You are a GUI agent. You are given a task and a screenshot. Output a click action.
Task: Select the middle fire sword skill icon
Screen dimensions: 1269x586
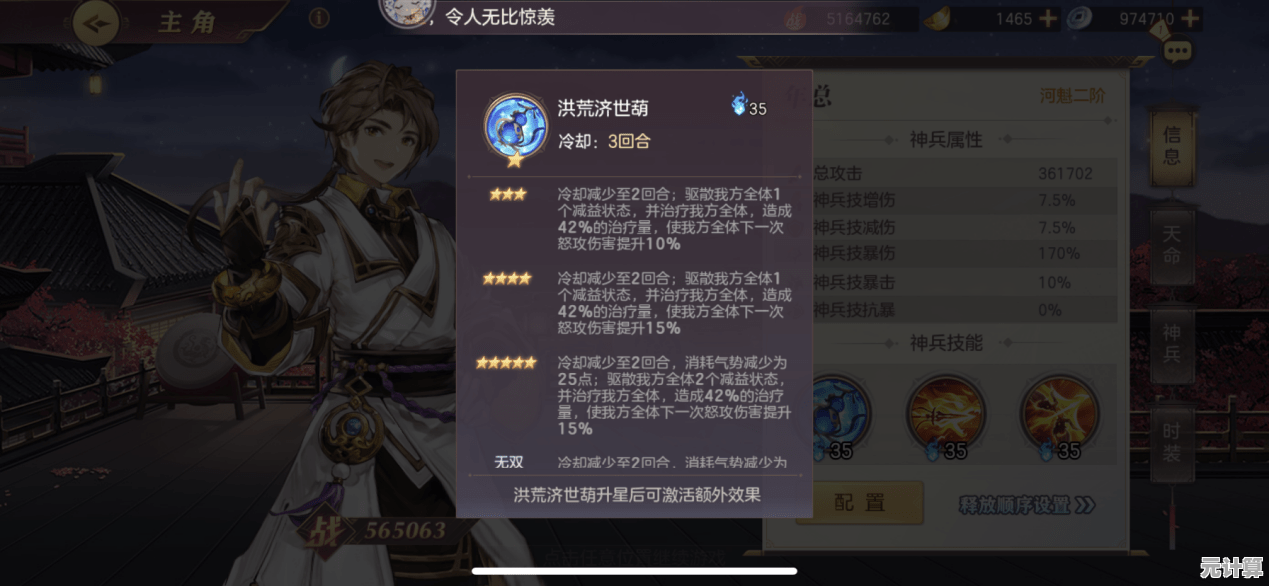940,412
